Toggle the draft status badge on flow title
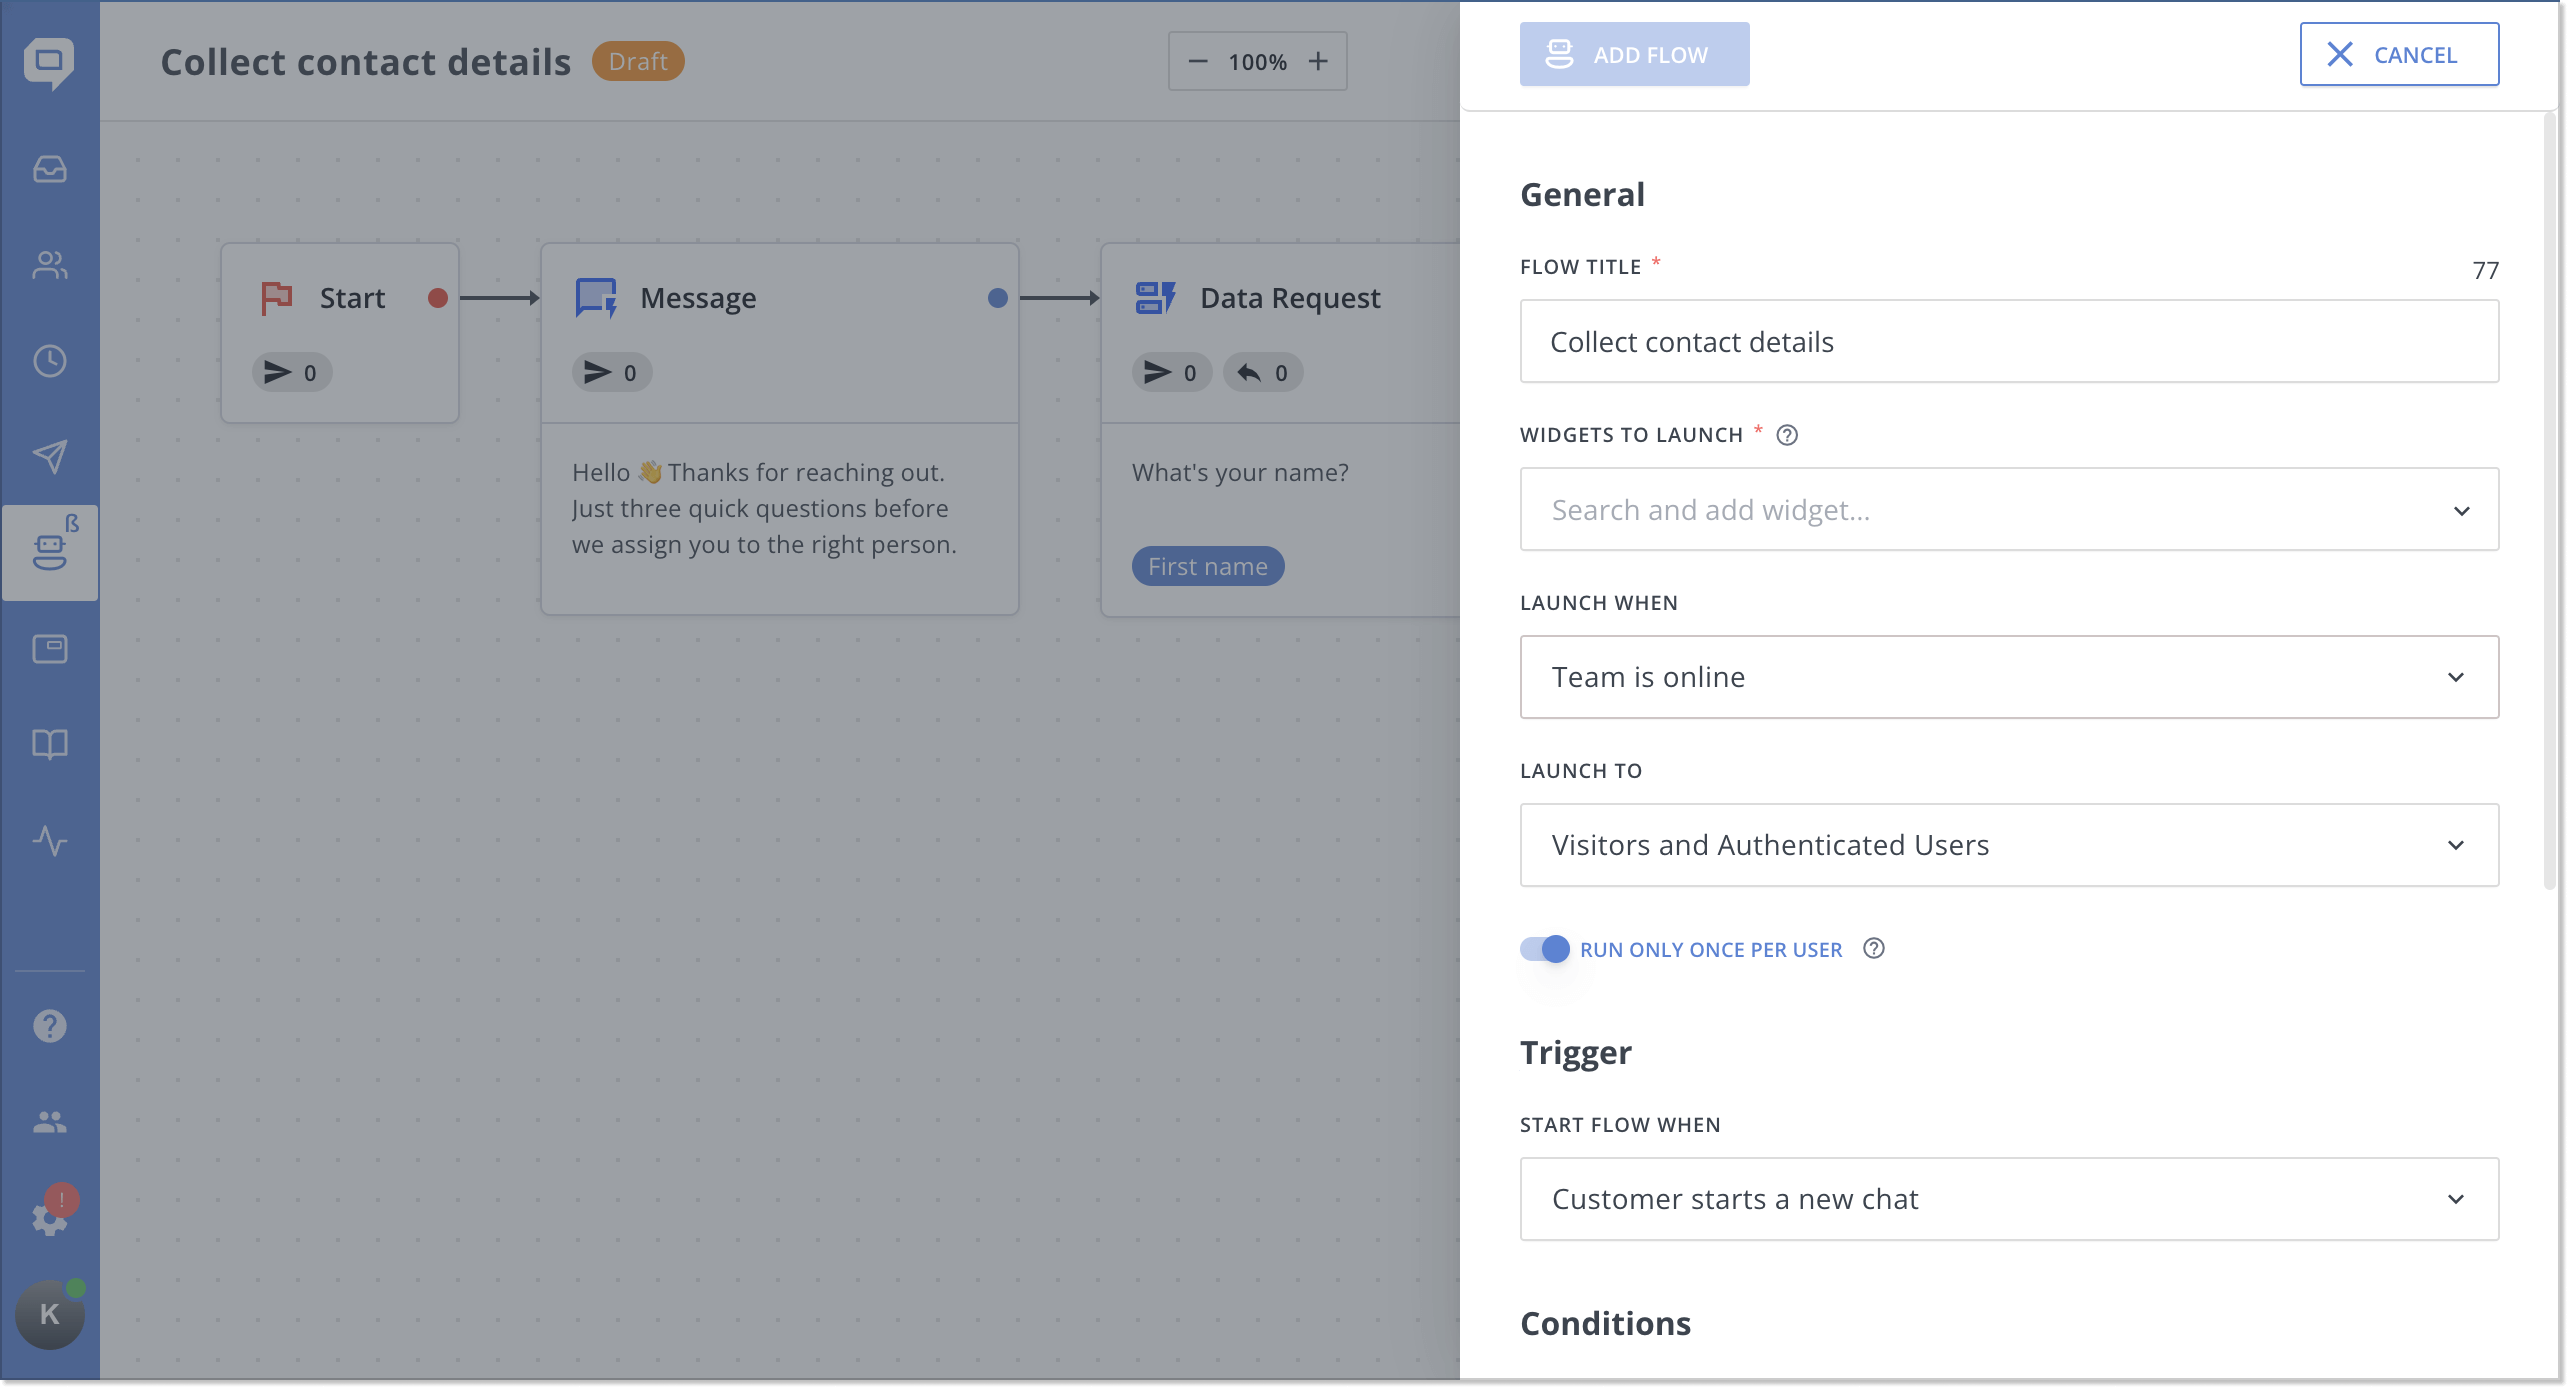This screenshot has width=2568, height=1388. (639, 60)
